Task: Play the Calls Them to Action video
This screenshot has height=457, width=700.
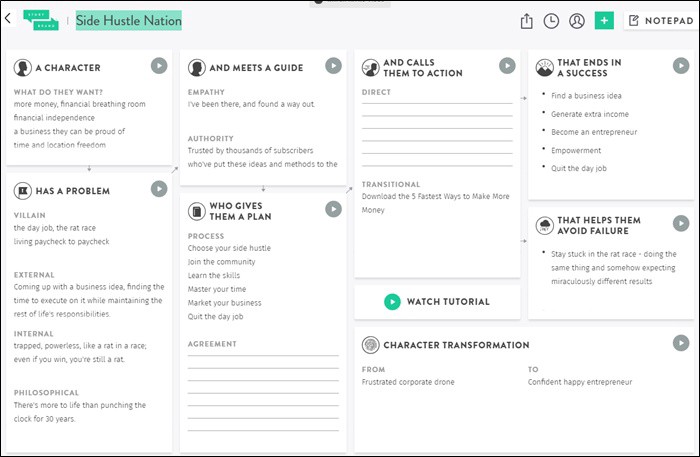Action: pyautogui.click(x=507, y=66)
